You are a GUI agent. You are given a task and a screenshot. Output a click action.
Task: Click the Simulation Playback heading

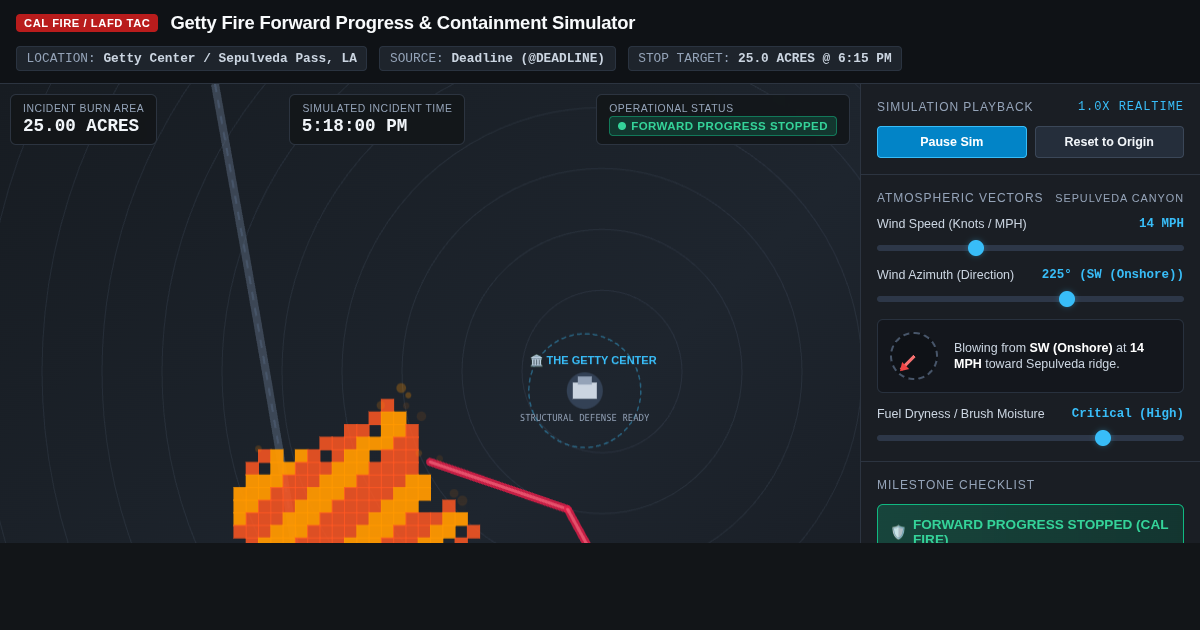coord(955,107)
